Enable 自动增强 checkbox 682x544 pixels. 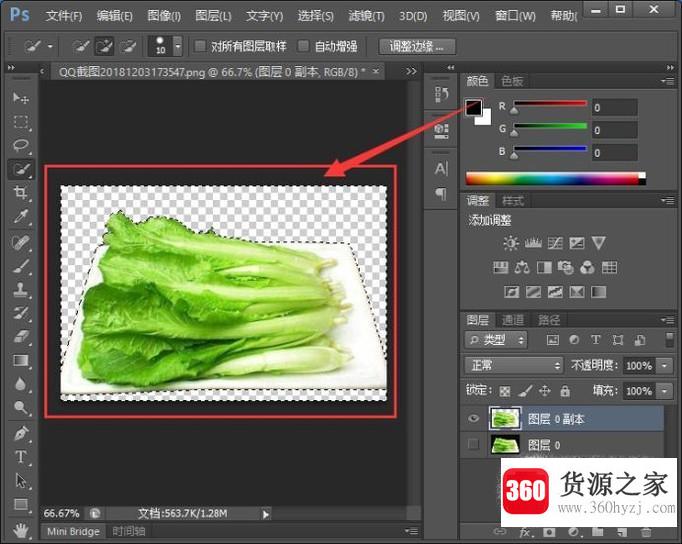[304, 46]
